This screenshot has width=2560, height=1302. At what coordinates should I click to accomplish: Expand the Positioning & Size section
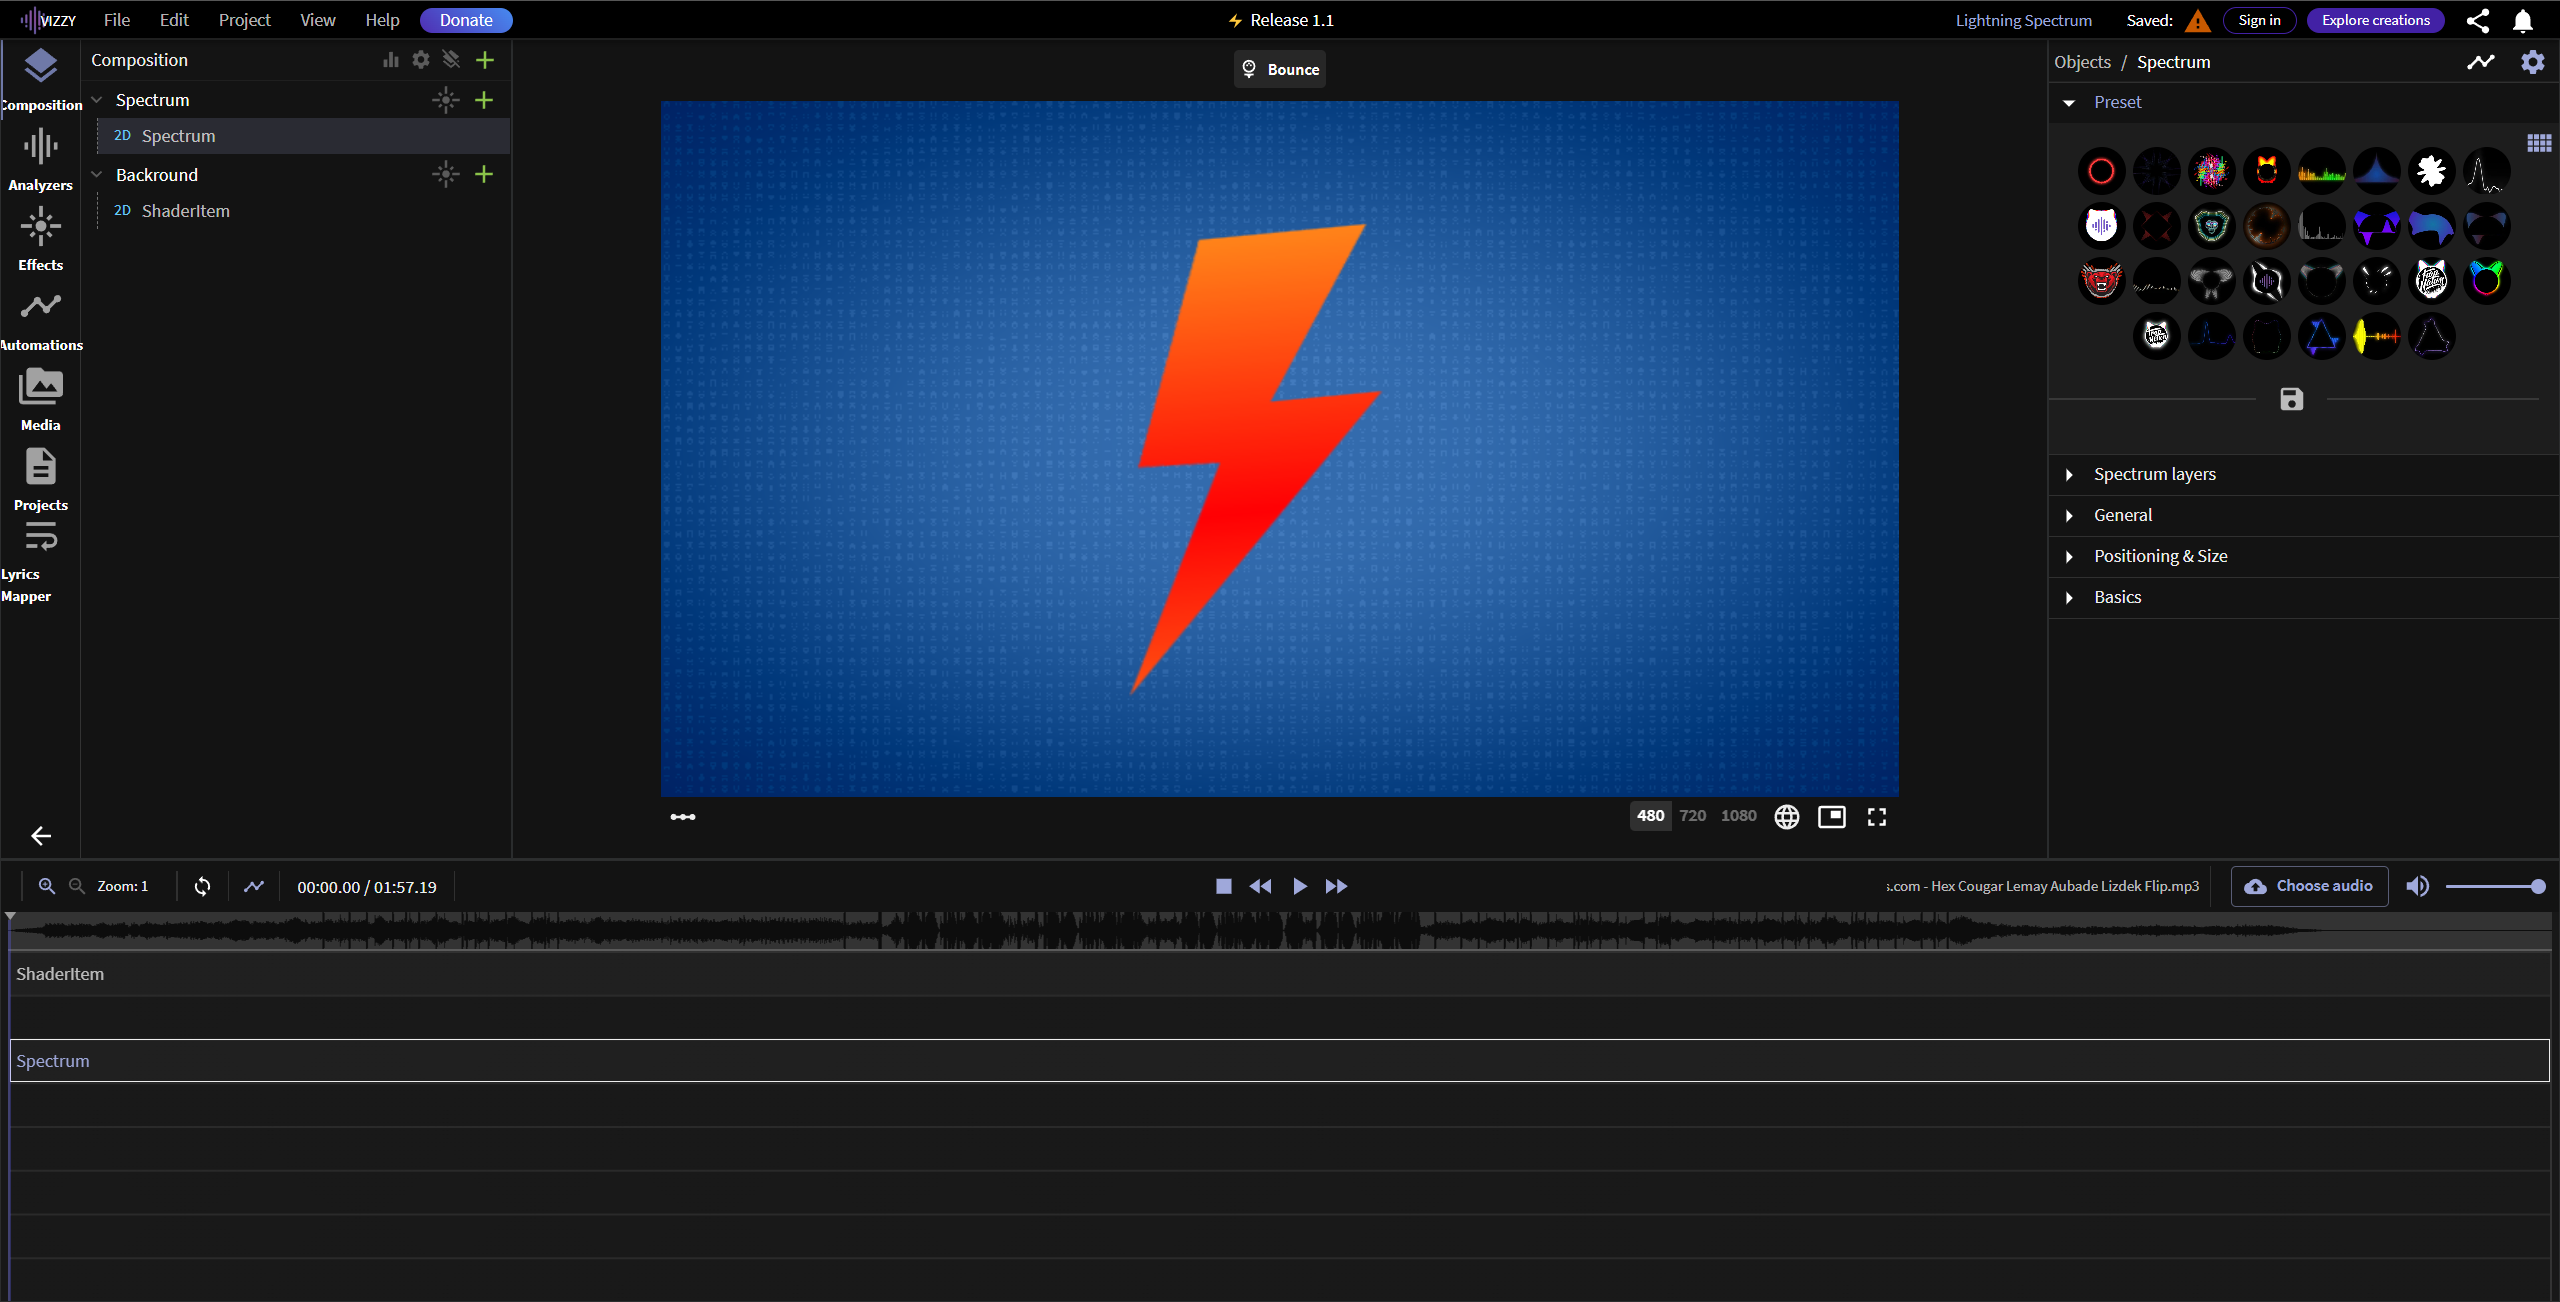pyautogui.click(x=2160, y=556)
